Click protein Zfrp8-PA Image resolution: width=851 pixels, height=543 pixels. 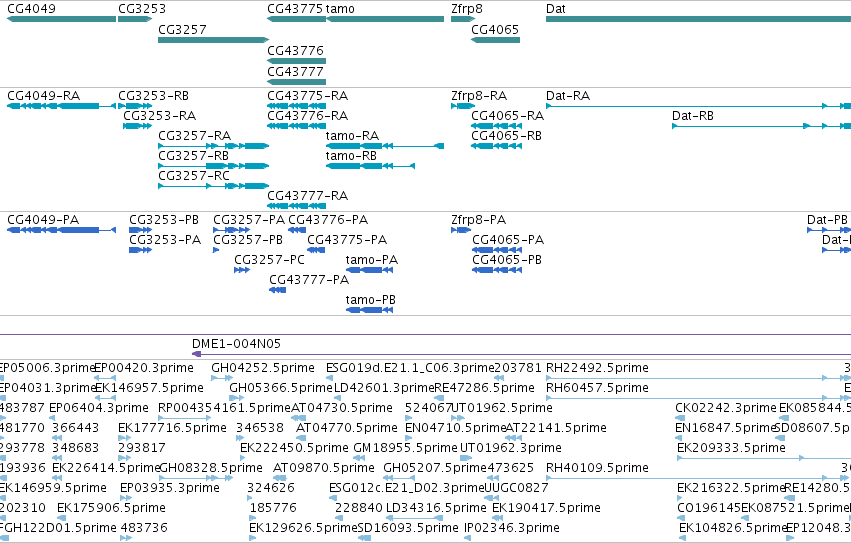pos(461,230)
